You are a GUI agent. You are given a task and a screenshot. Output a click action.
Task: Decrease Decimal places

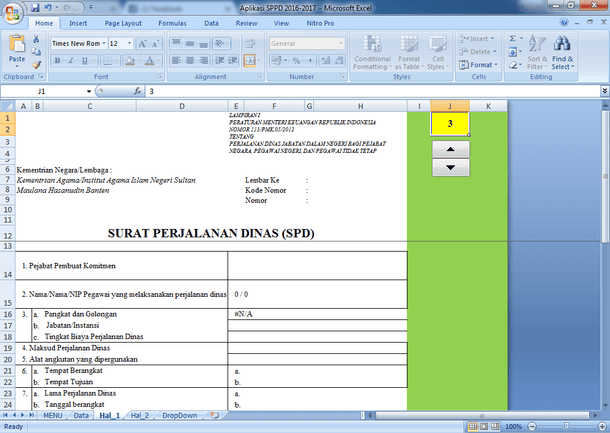point(339,61)
